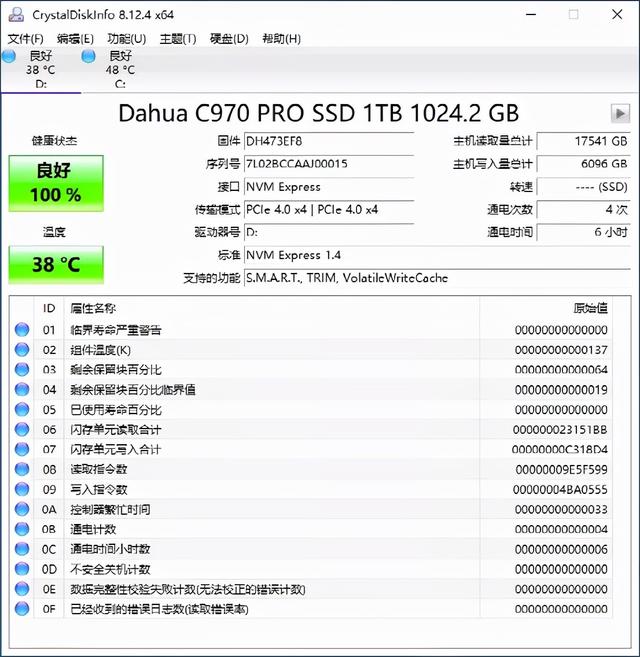The width and height of the screenshot is (640, 657).
Task: Click the 38 °C temperature button
Action: (56, 264)
